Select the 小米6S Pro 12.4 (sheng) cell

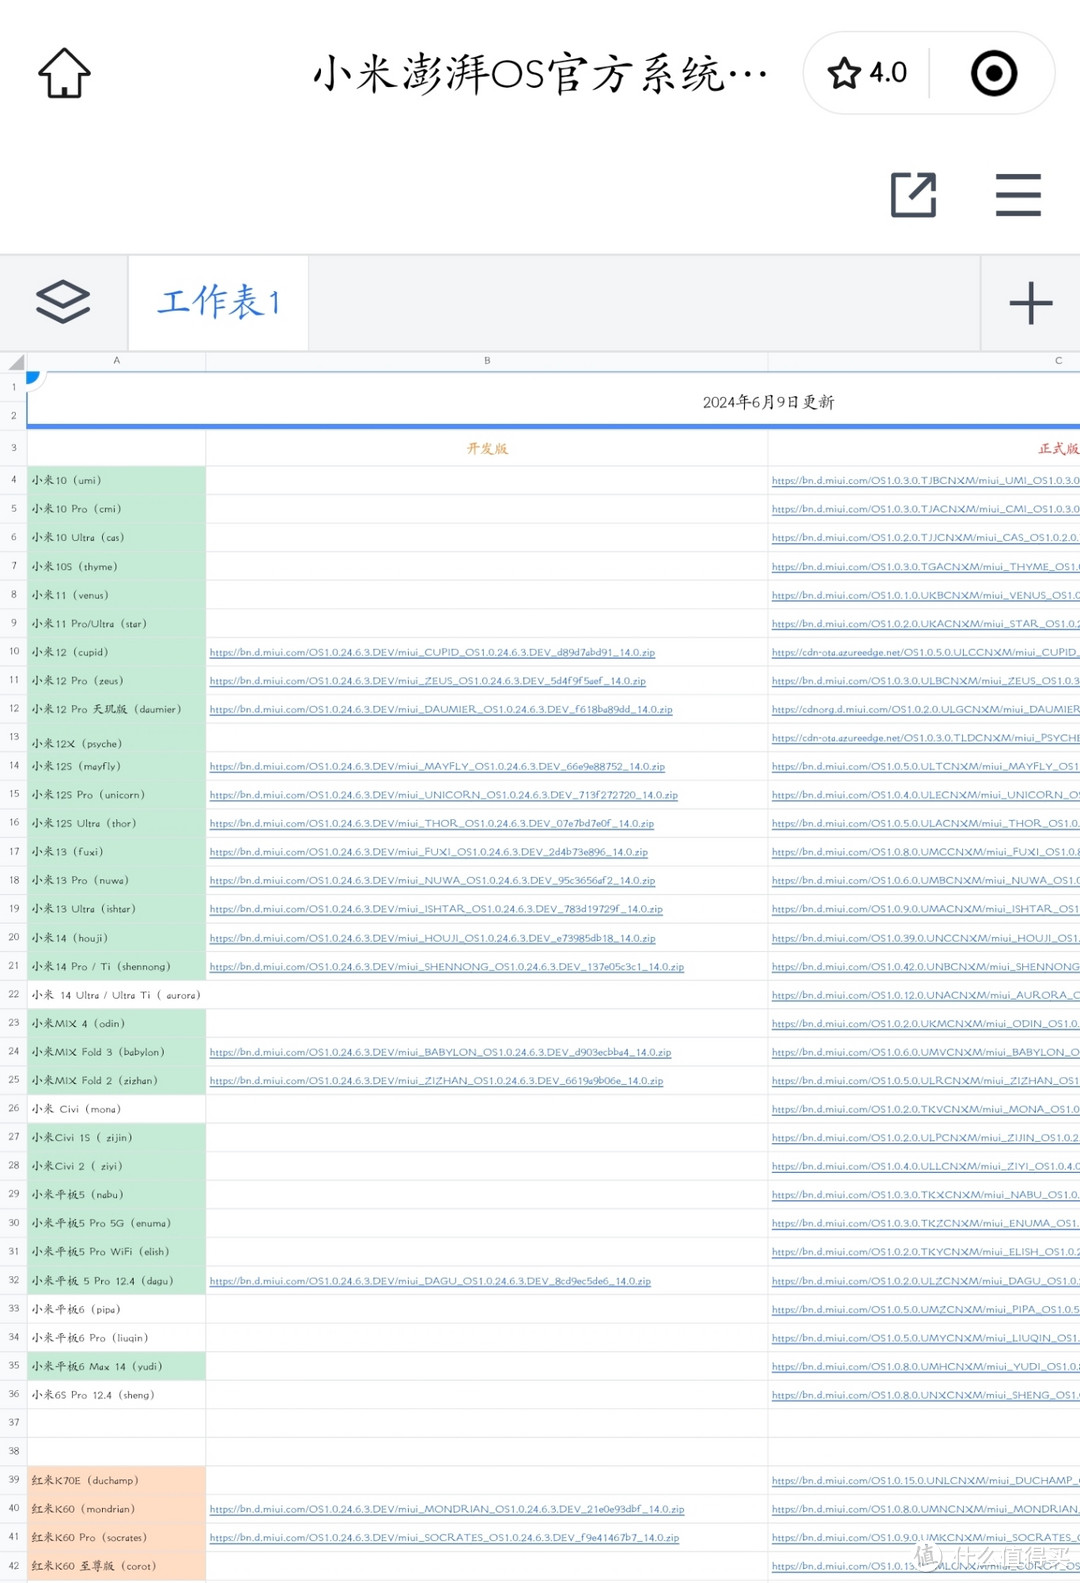point(116,1395)
